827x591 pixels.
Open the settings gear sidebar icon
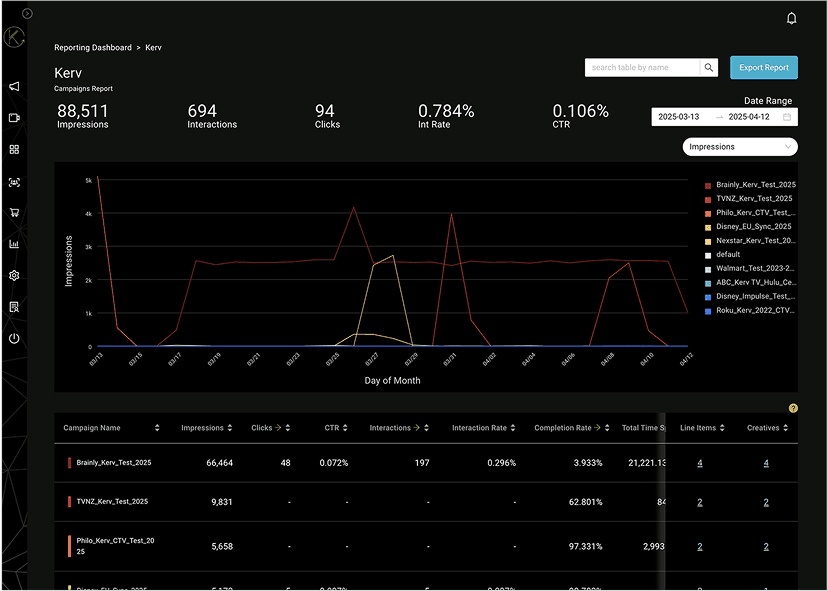[14, 275]
